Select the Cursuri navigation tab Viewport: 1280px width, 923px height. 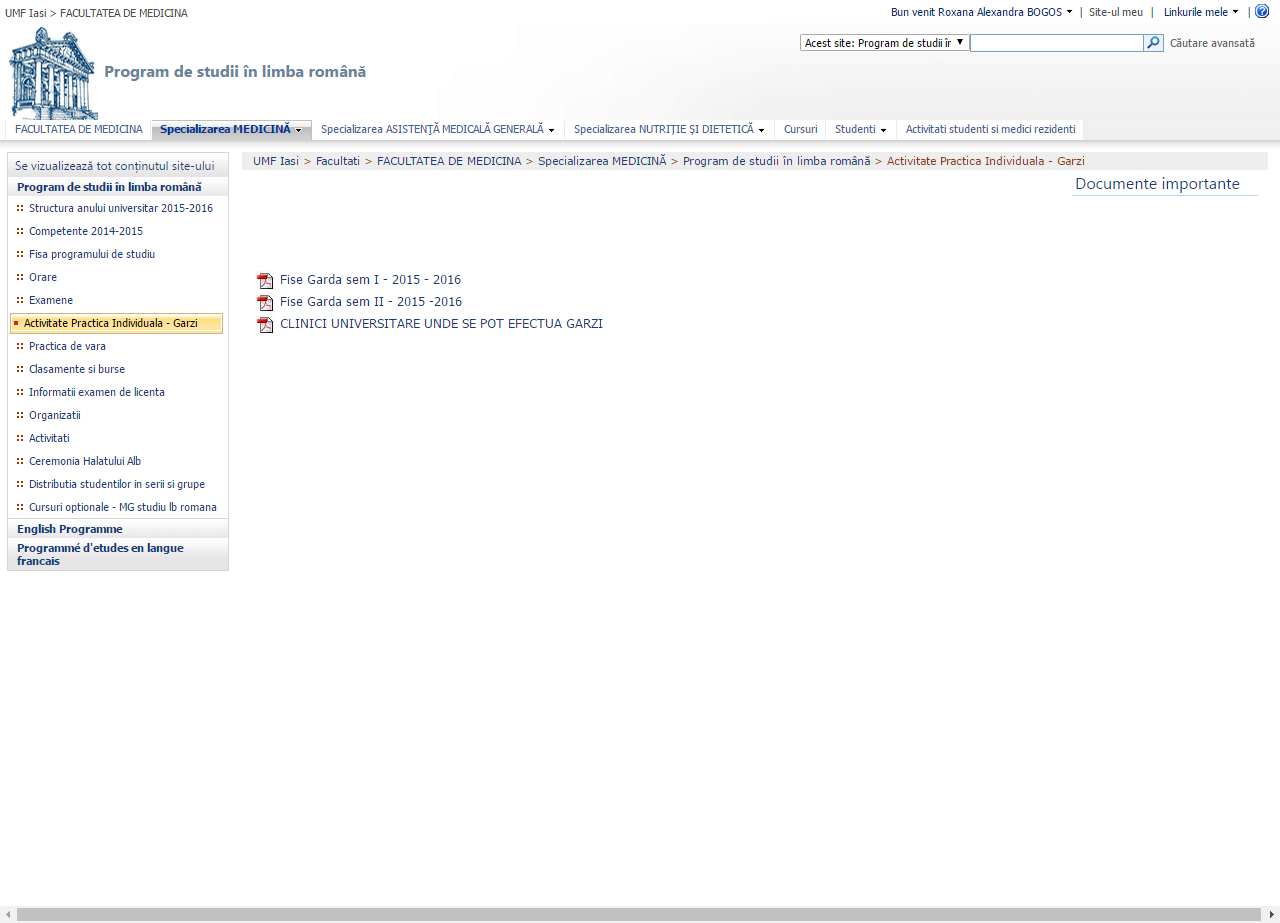pyautogui.click(x=800, y=129)
